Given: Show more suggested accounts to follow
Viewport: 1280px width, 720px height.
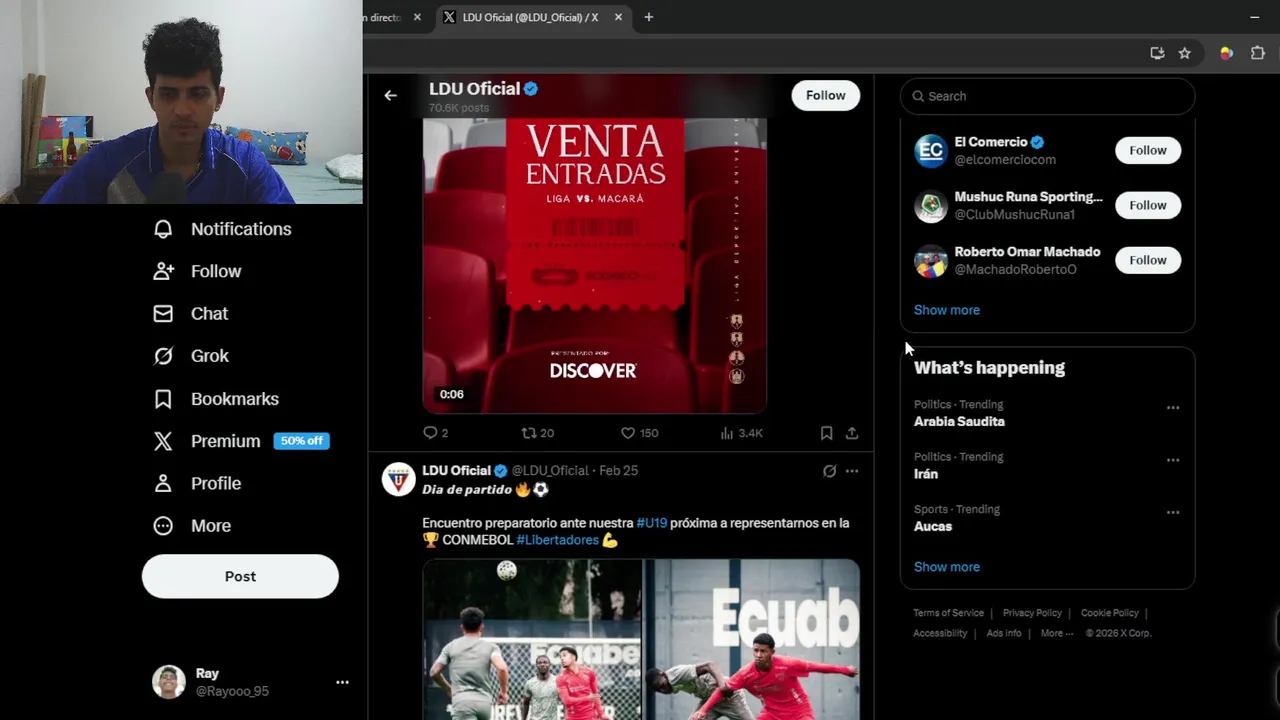Looking at the screenshot, I should tap(947, 310).
